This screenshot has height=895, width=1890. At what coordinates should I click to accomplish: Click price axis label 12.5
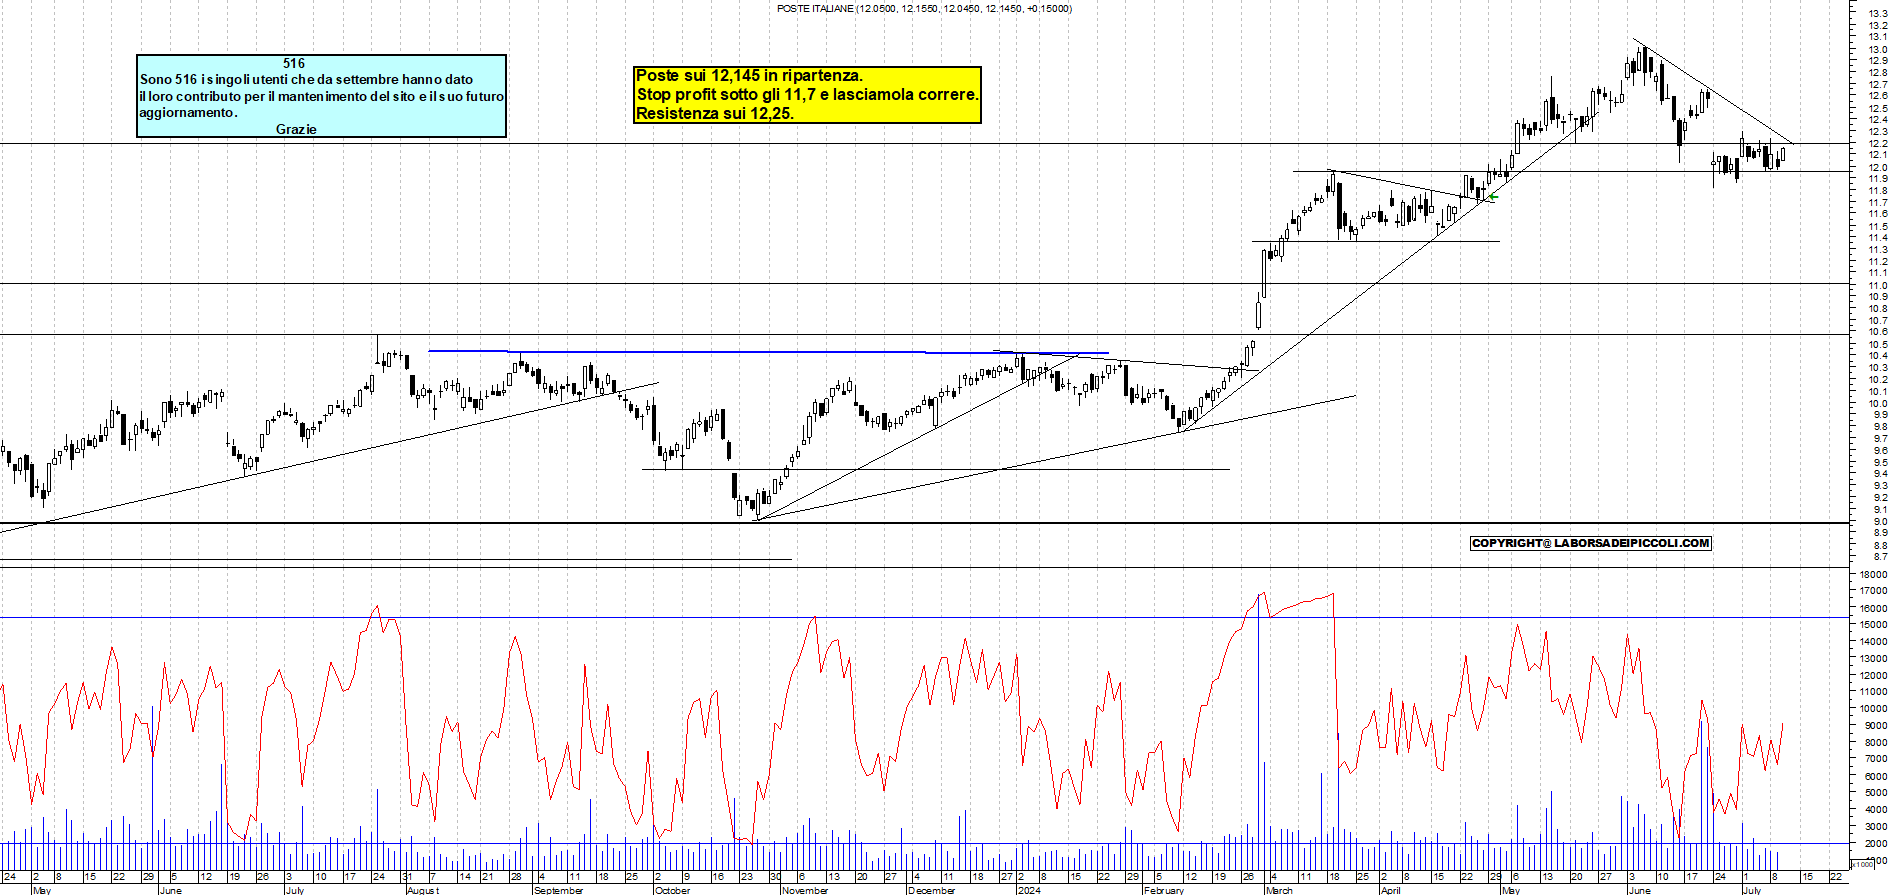tap(1877, 108)
